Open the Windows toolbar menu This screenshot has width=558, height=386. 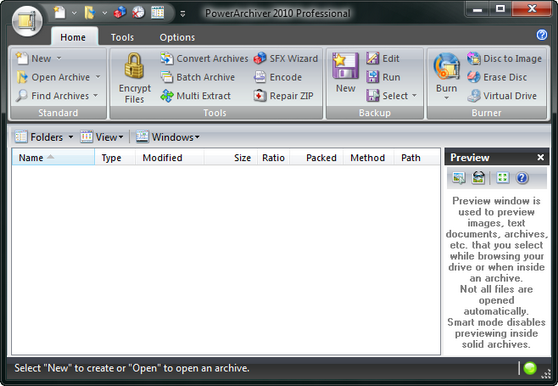(168, 137)
